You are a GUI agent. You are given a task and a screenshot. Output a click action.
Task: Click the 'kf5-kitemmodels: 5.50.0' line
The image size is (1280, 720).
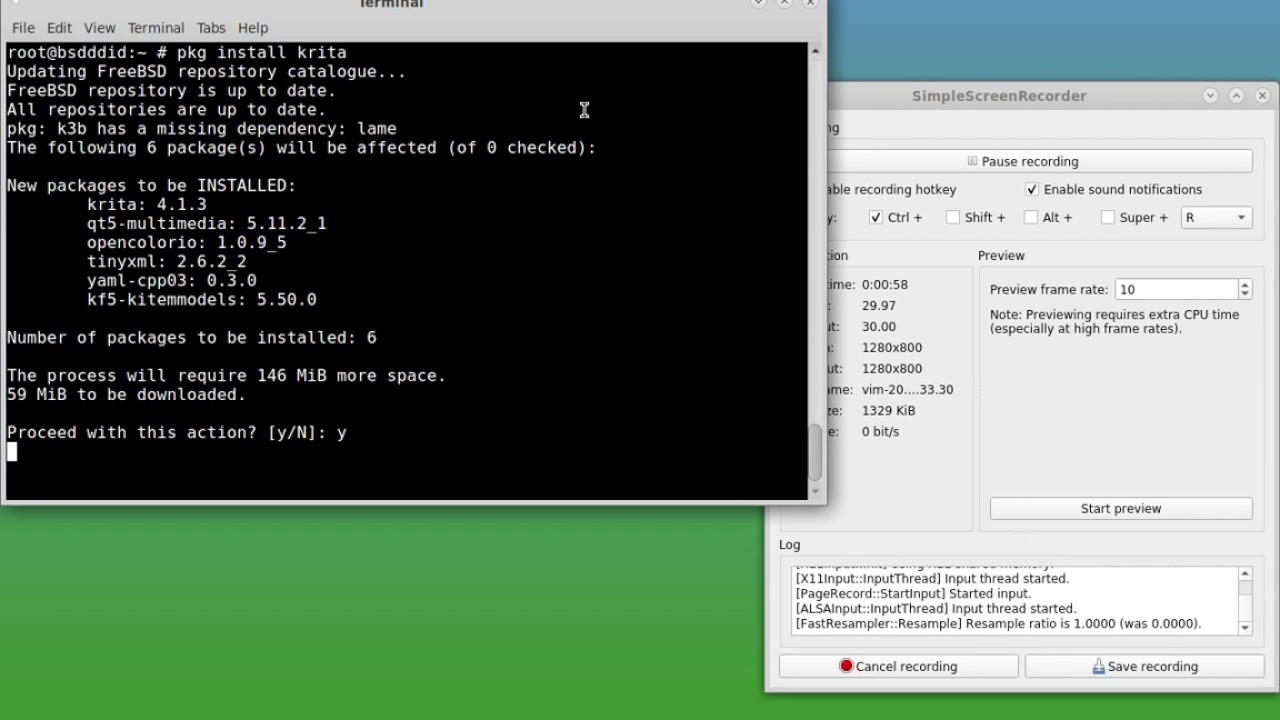tap(202, 299)
